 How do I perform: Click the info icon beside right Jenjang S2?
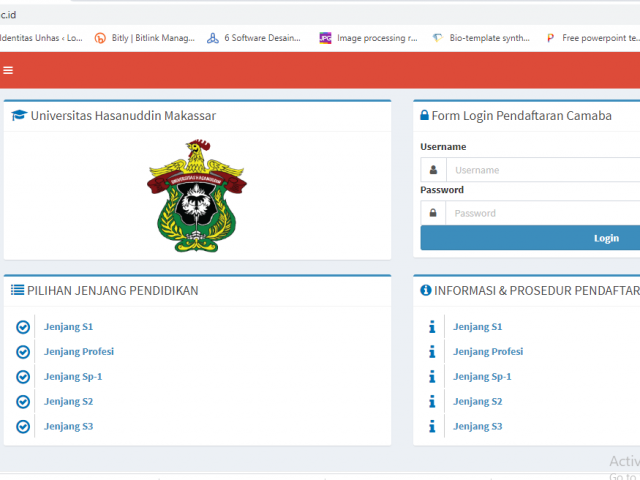(432, 402)
